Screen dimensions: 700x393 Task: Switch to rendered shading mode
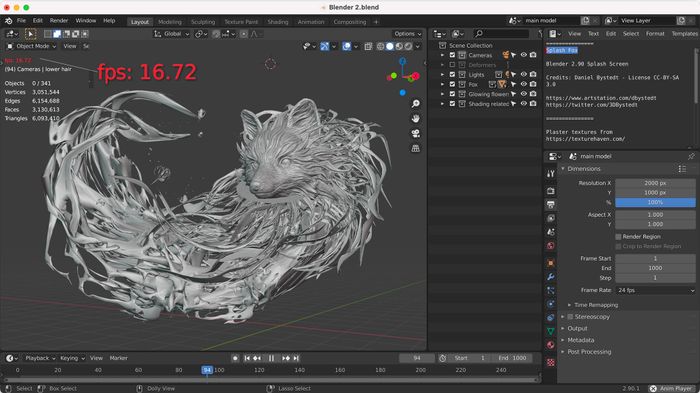408,46
